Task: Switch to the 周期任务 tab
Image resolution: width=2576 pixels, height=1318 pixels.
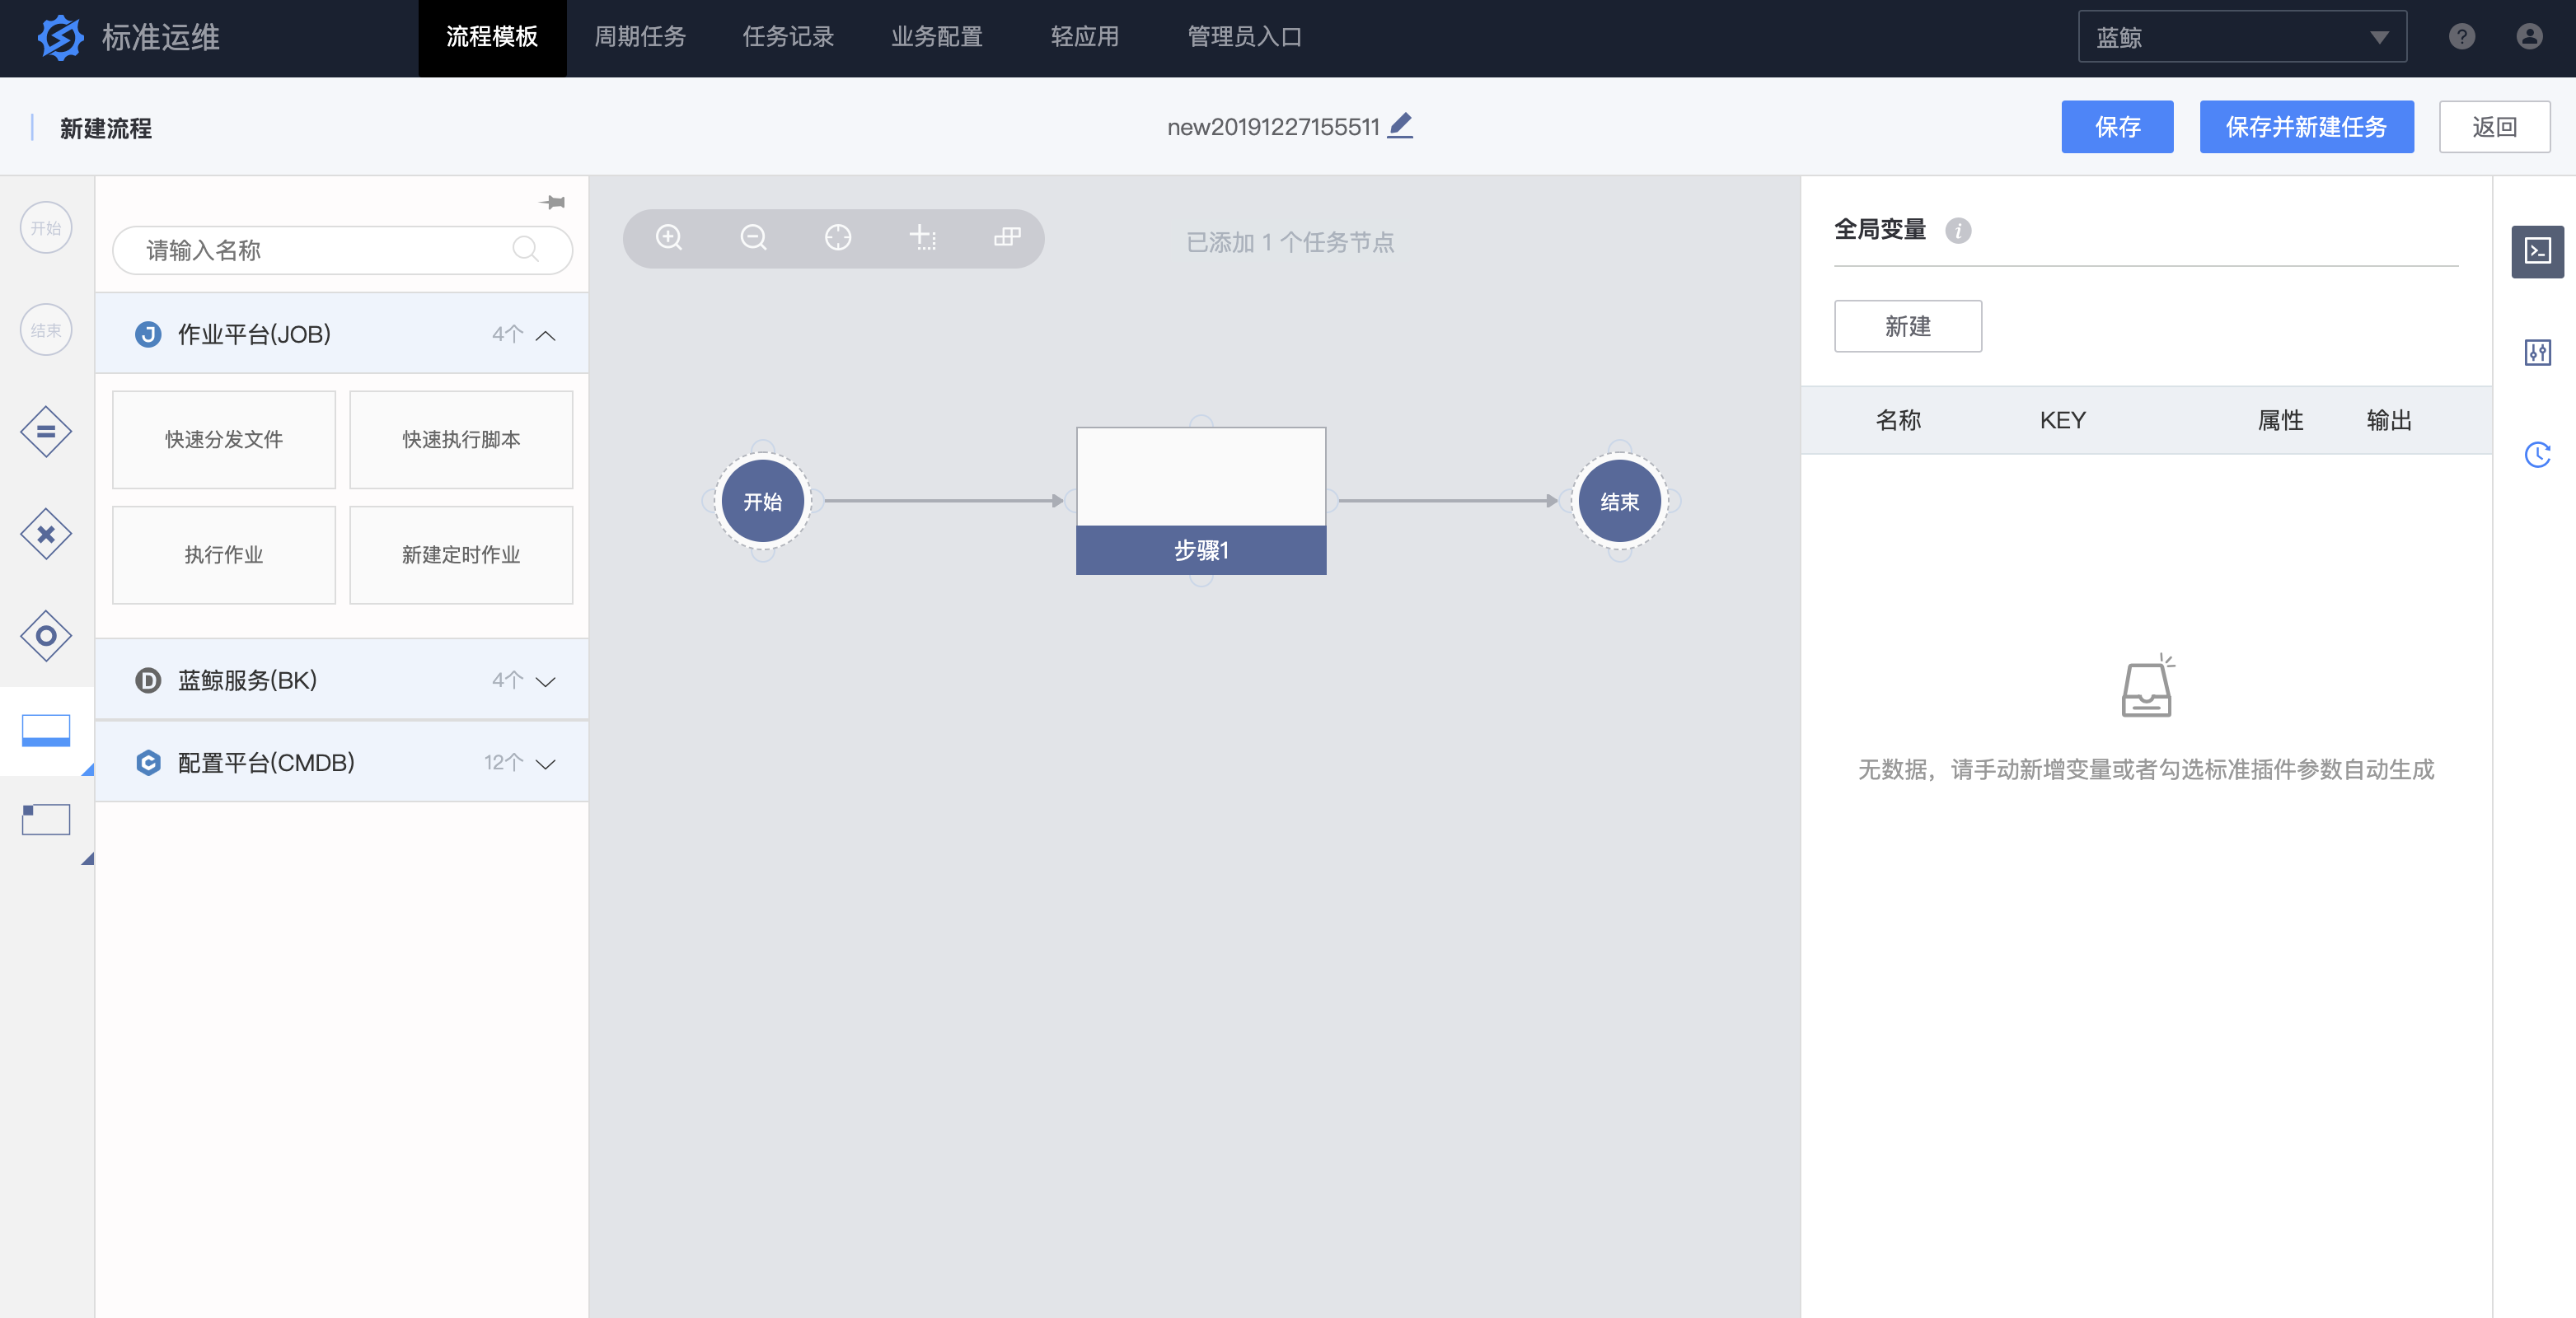Action: (x=640, y=38)
